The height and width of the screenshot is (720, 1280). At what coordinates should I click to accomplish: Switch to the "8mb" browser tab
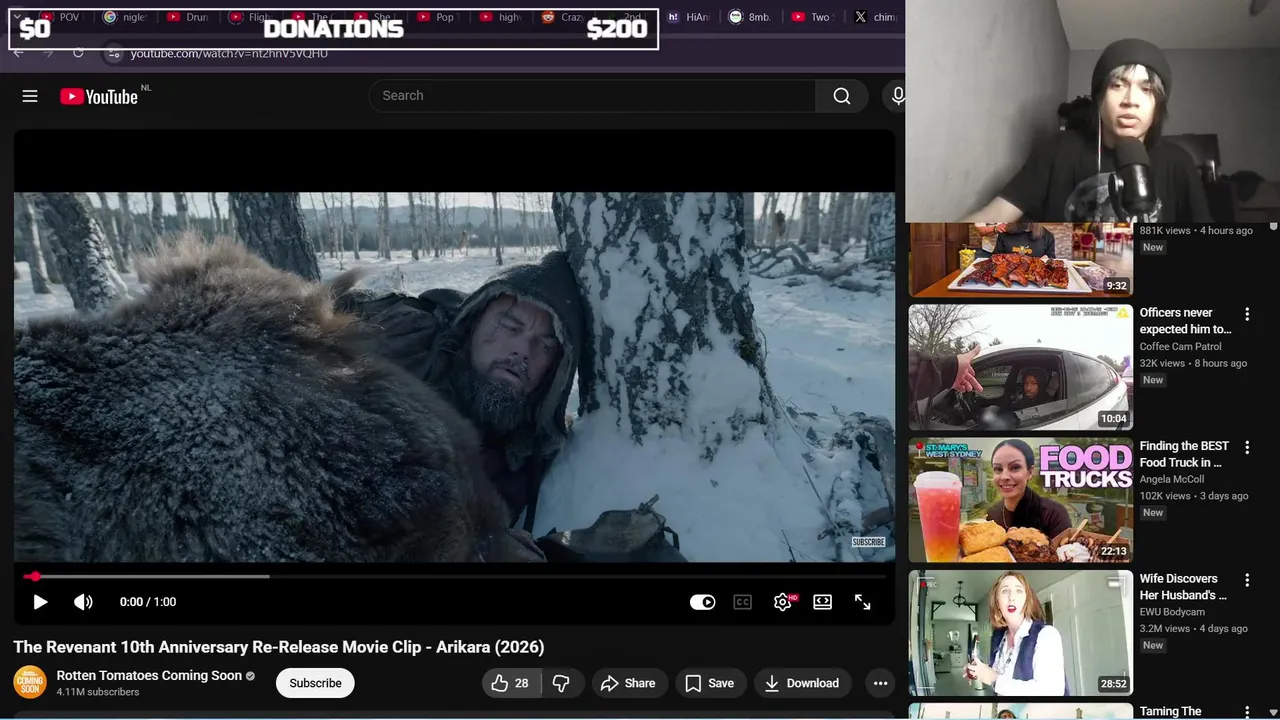(750, 17)
